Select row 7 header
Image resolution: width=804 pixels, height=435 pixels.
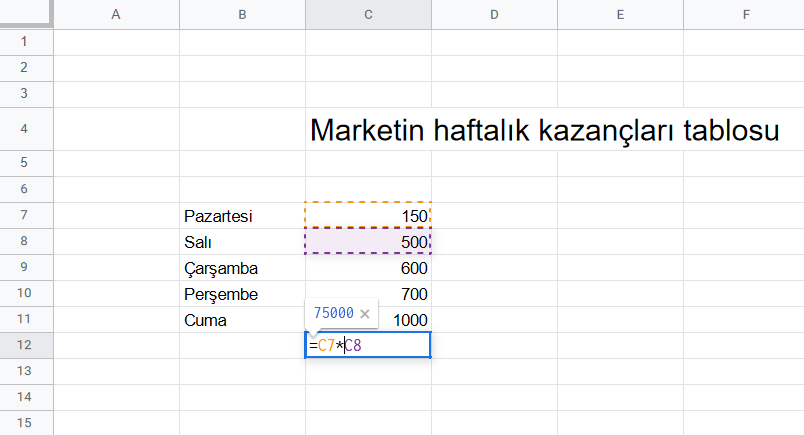[x=26, y=215]
